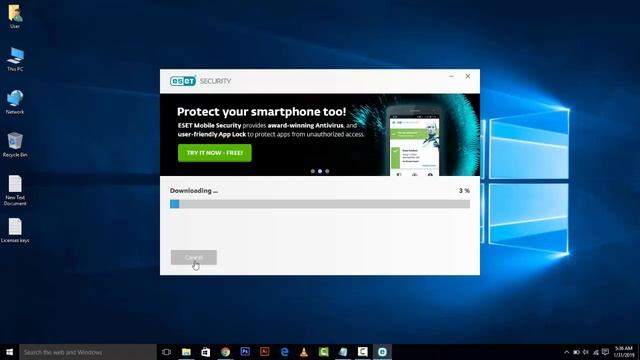640x360 pixels.
Task: Open the green Camtasia taskbar icon
Action: click(324, 352)
